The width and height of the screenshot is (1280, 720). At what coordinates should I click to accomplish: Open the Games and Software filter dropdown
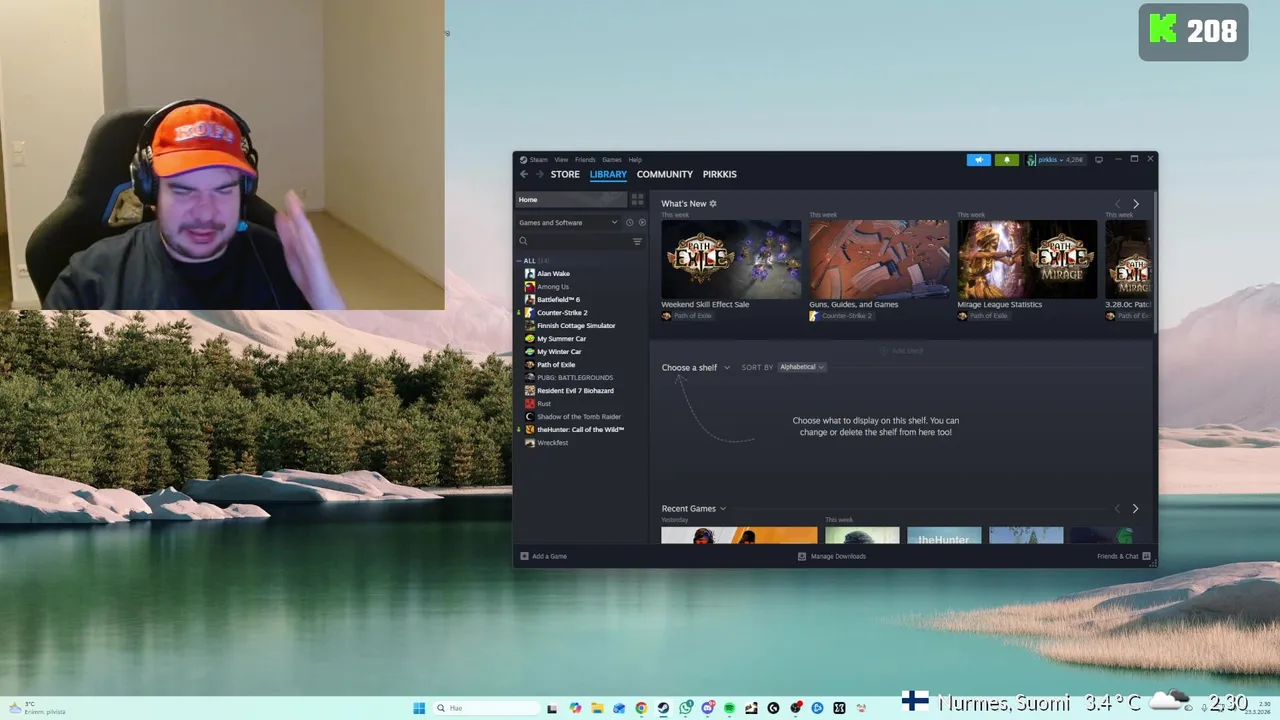pos(568,223)
